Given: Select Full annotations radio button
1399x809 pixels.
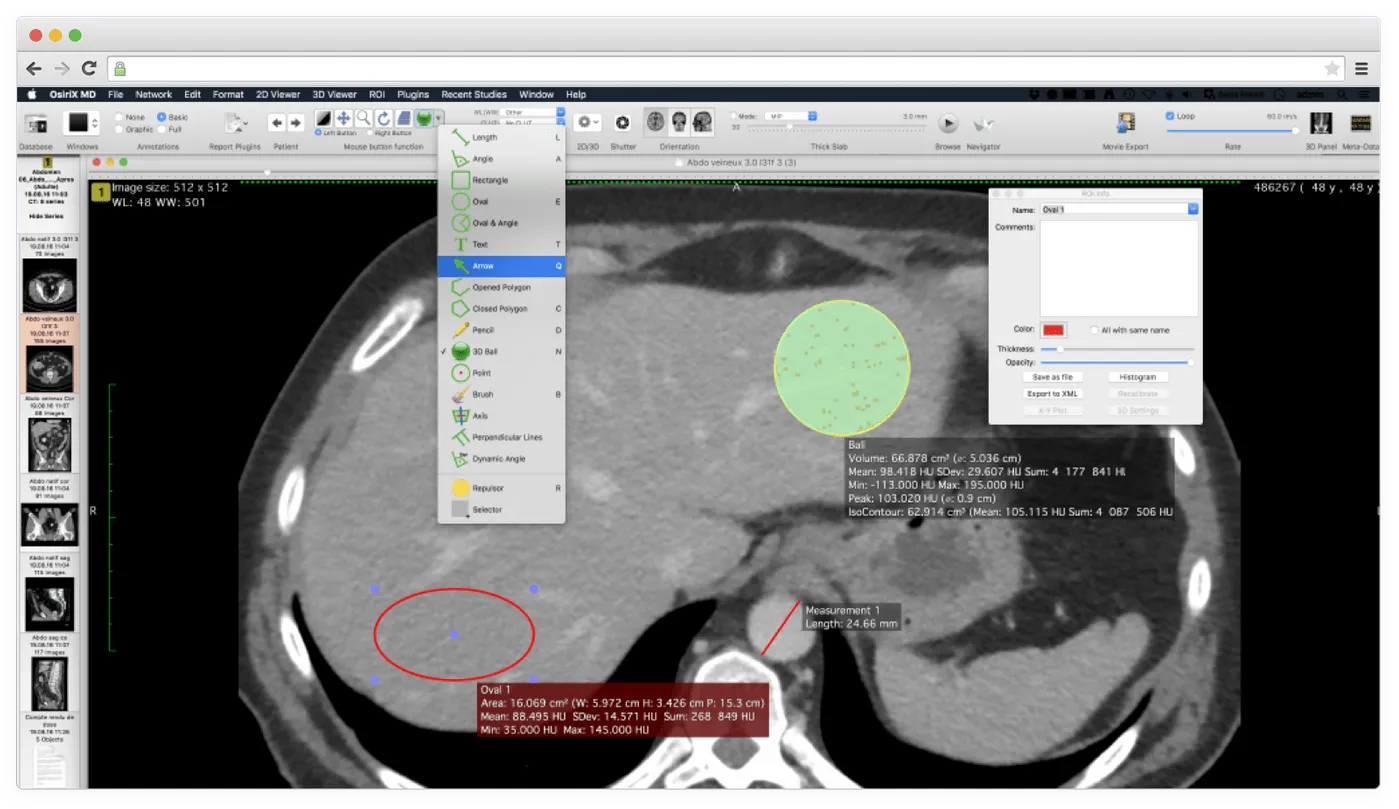Looking at the screenshot, I should point(162,129).
